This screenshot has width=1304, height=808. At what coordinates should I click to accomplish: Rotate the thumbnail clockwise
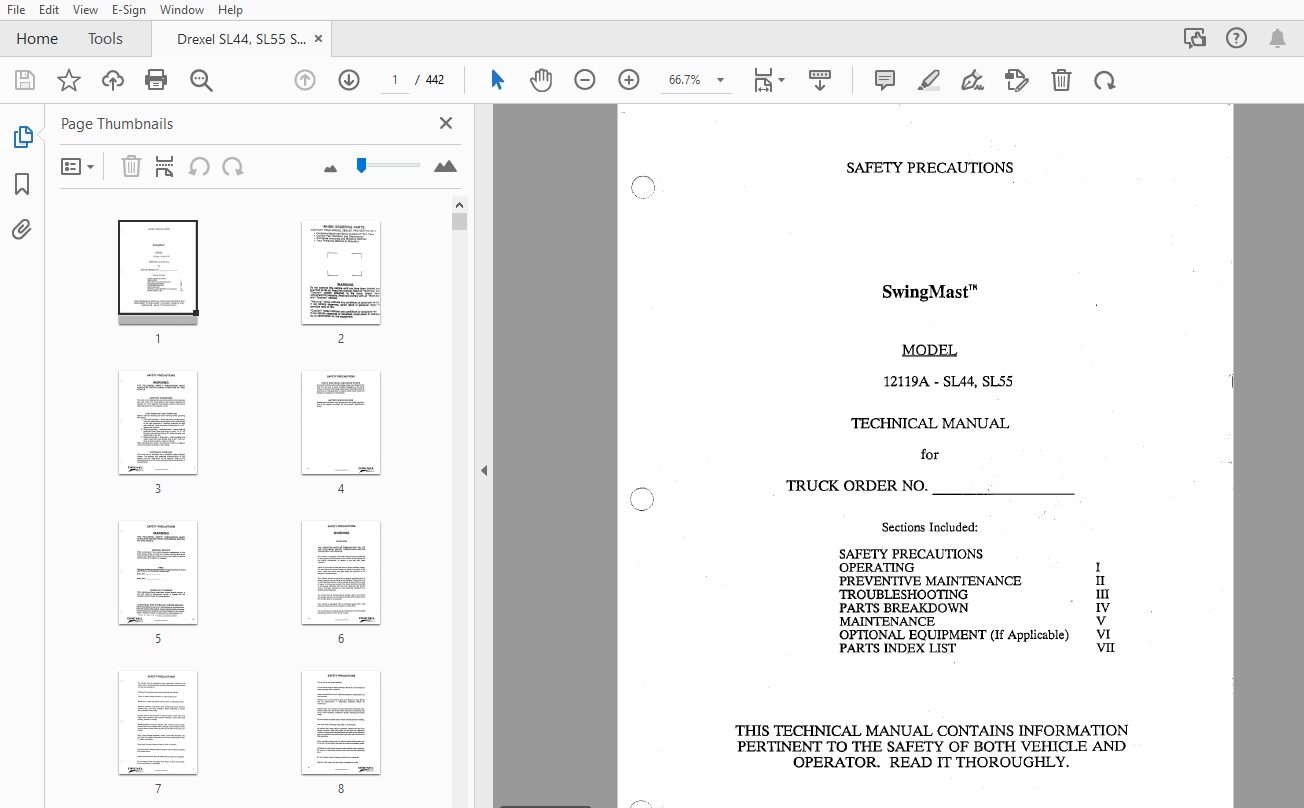point(233,167)
